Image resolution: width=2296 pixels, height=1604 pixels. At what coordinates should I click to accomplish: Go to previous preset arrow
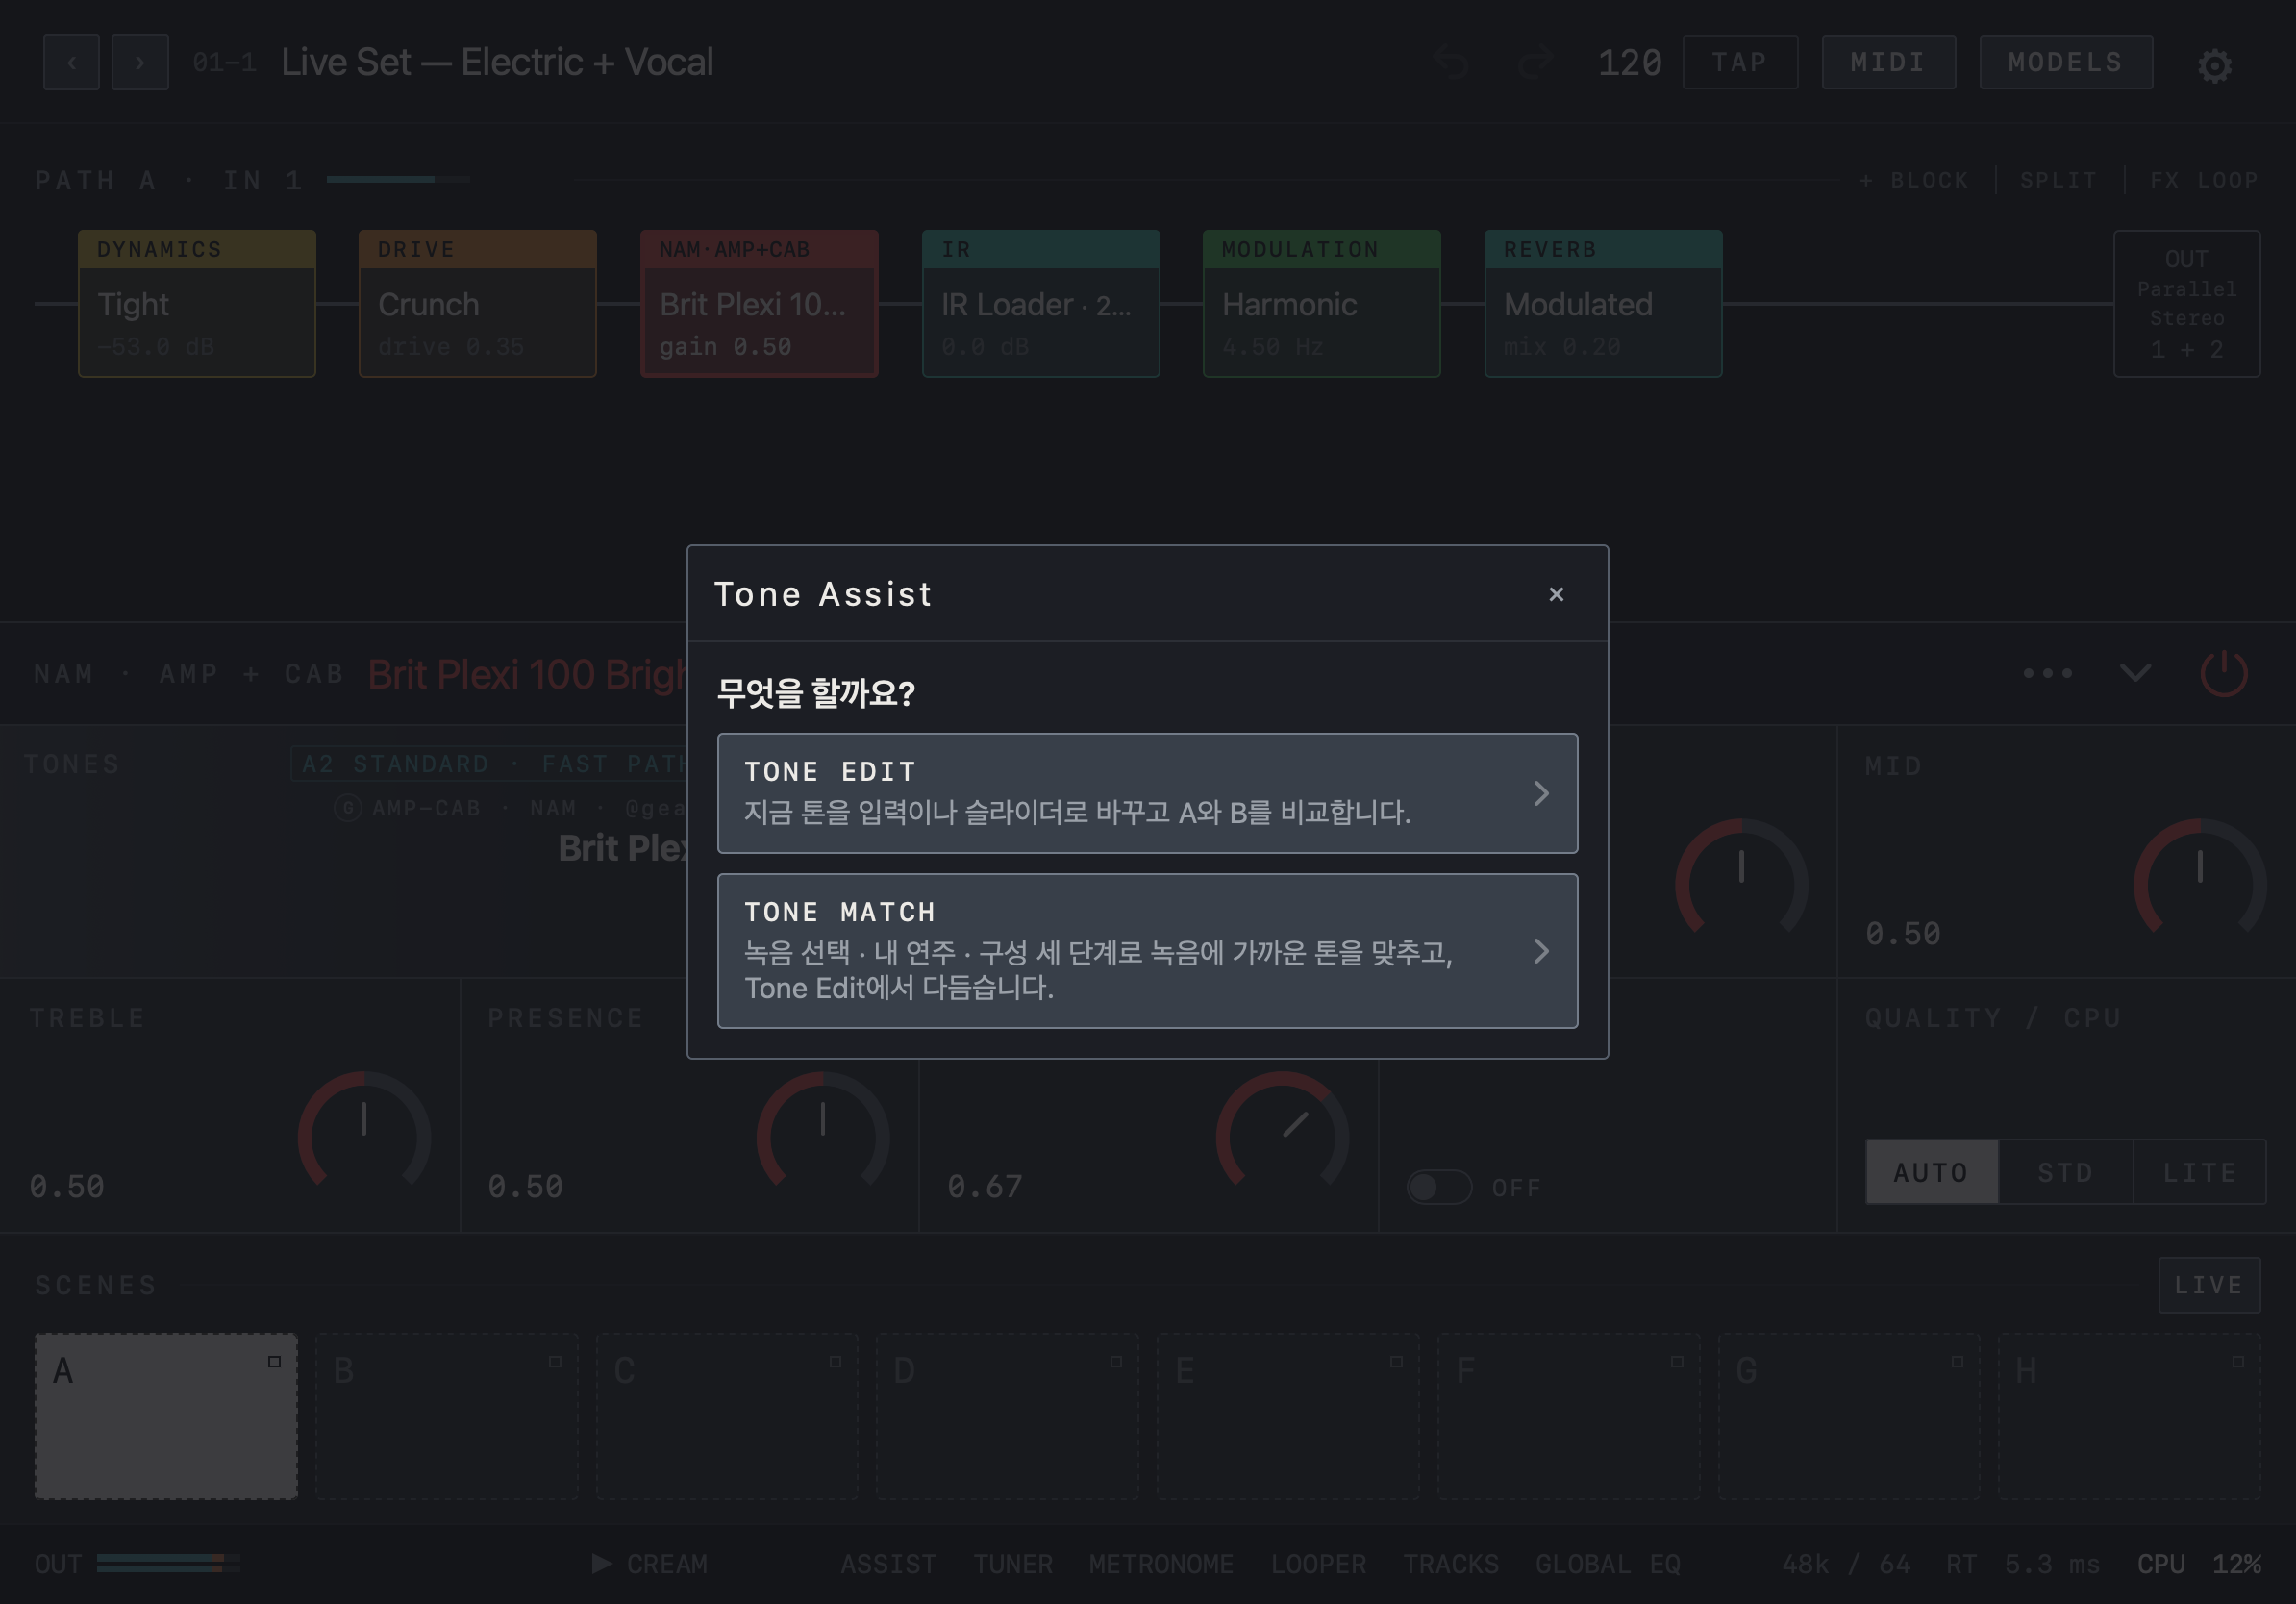pos(71,62)
